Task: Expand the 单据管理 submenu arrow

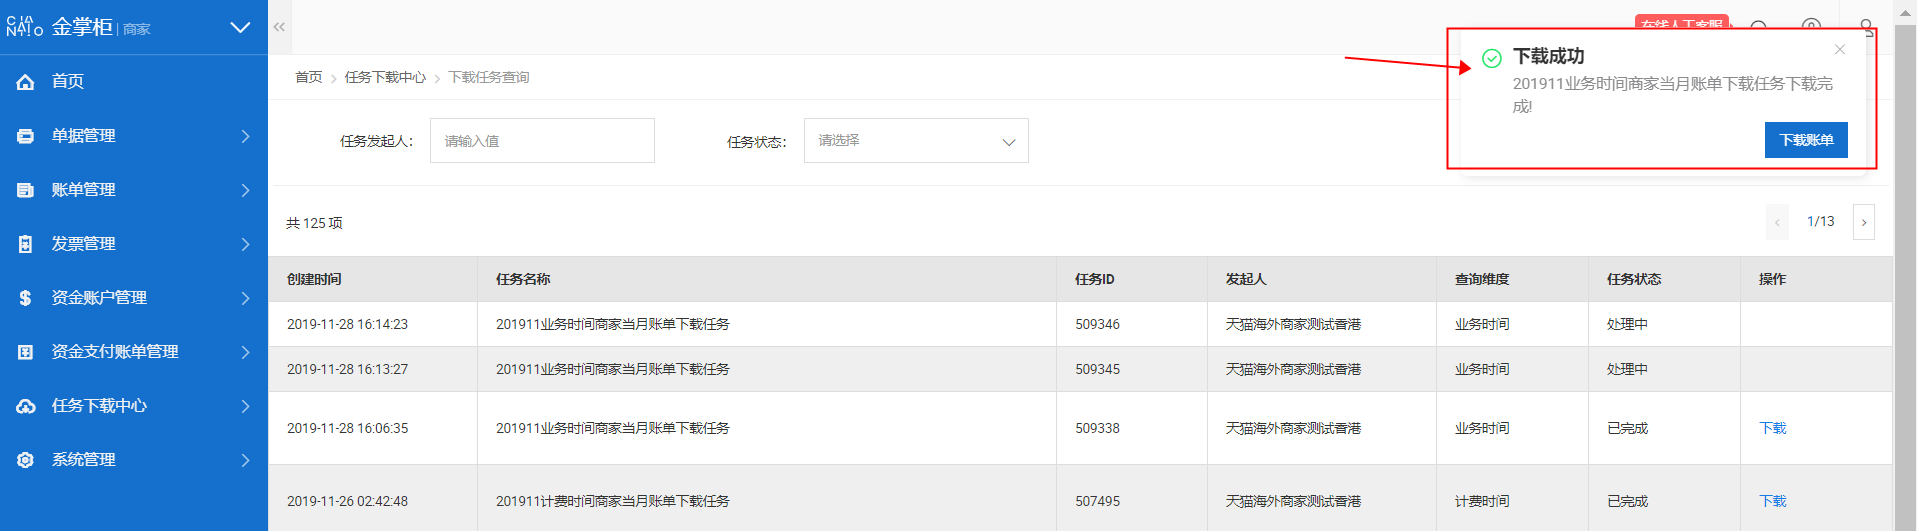Action: point(246,136)
